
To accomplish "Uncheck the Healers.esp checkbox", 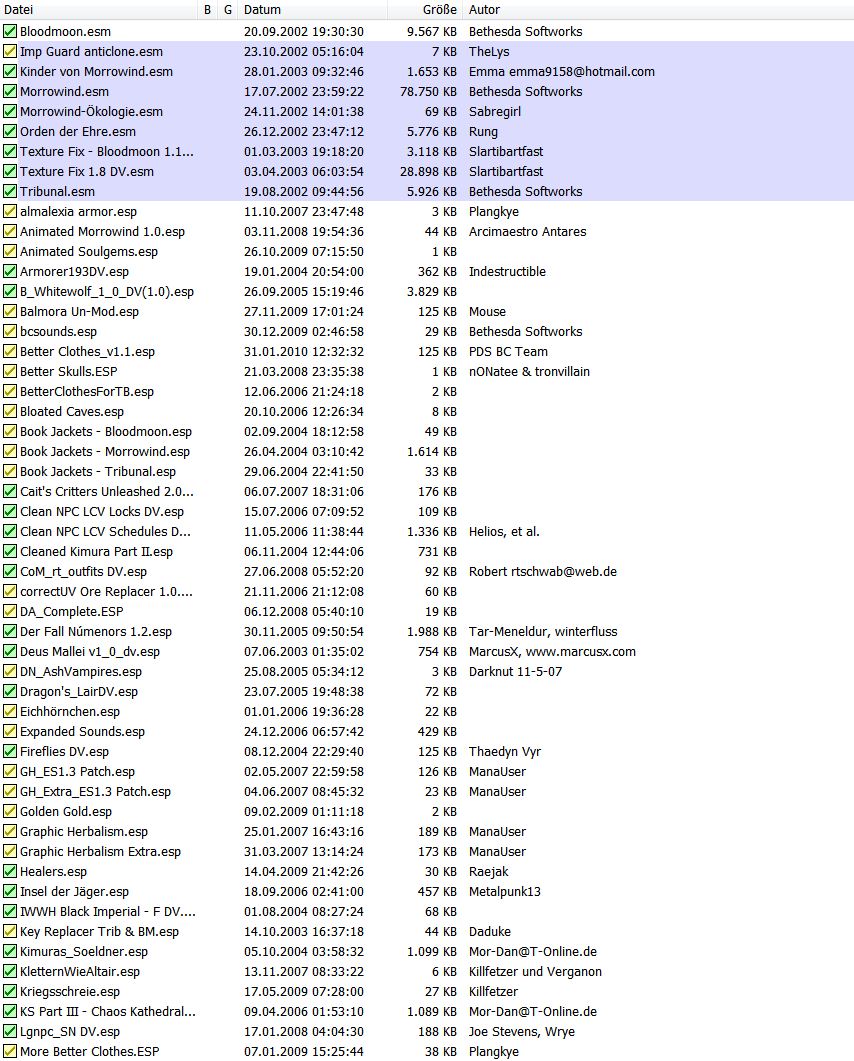I will point(10,871).
